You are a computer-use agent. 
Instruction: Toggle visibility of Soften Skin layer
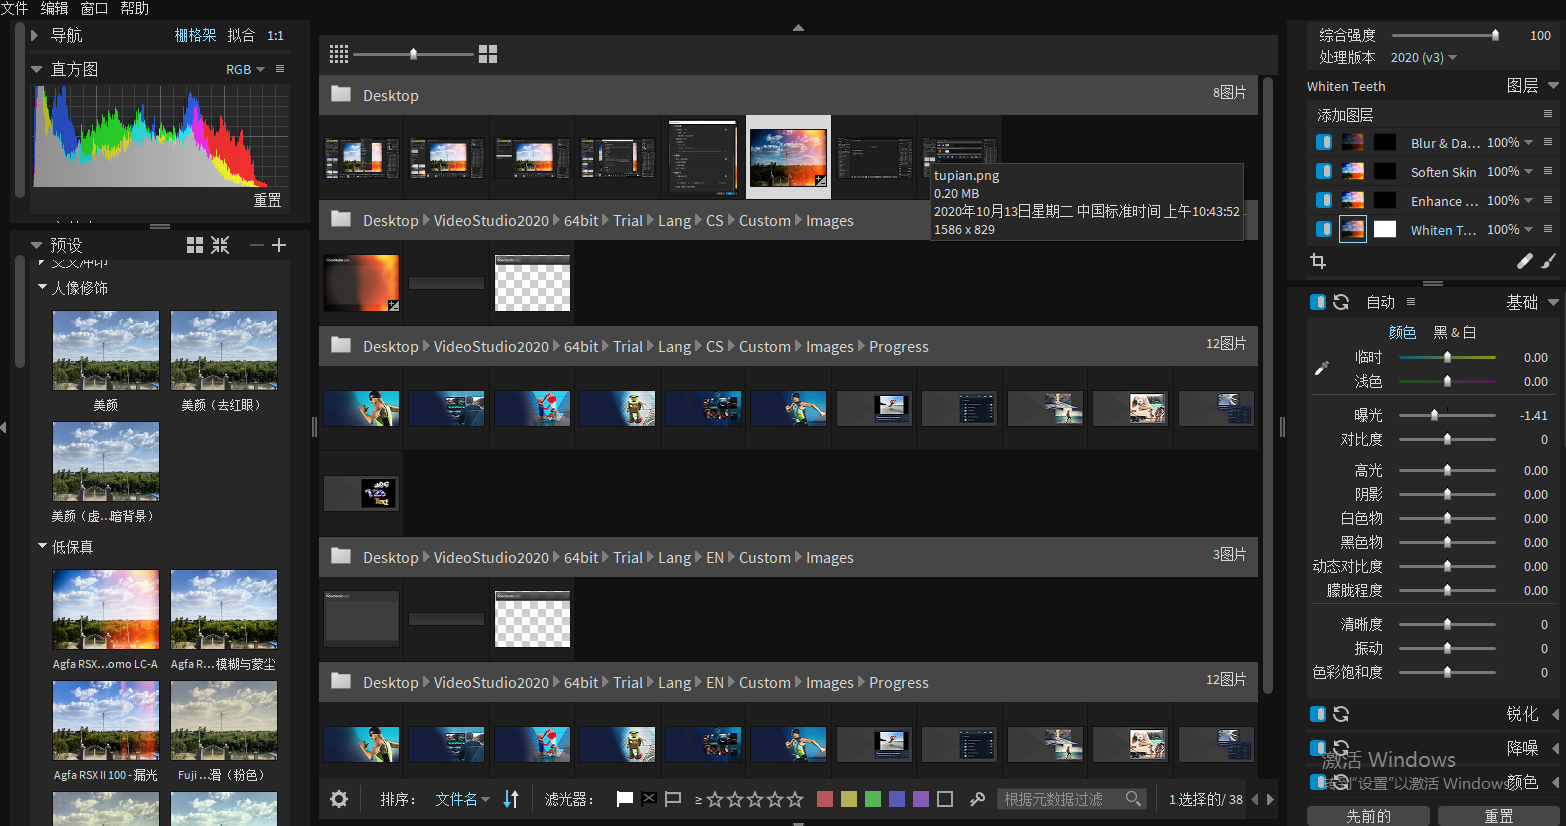[x=1324, y=172]
